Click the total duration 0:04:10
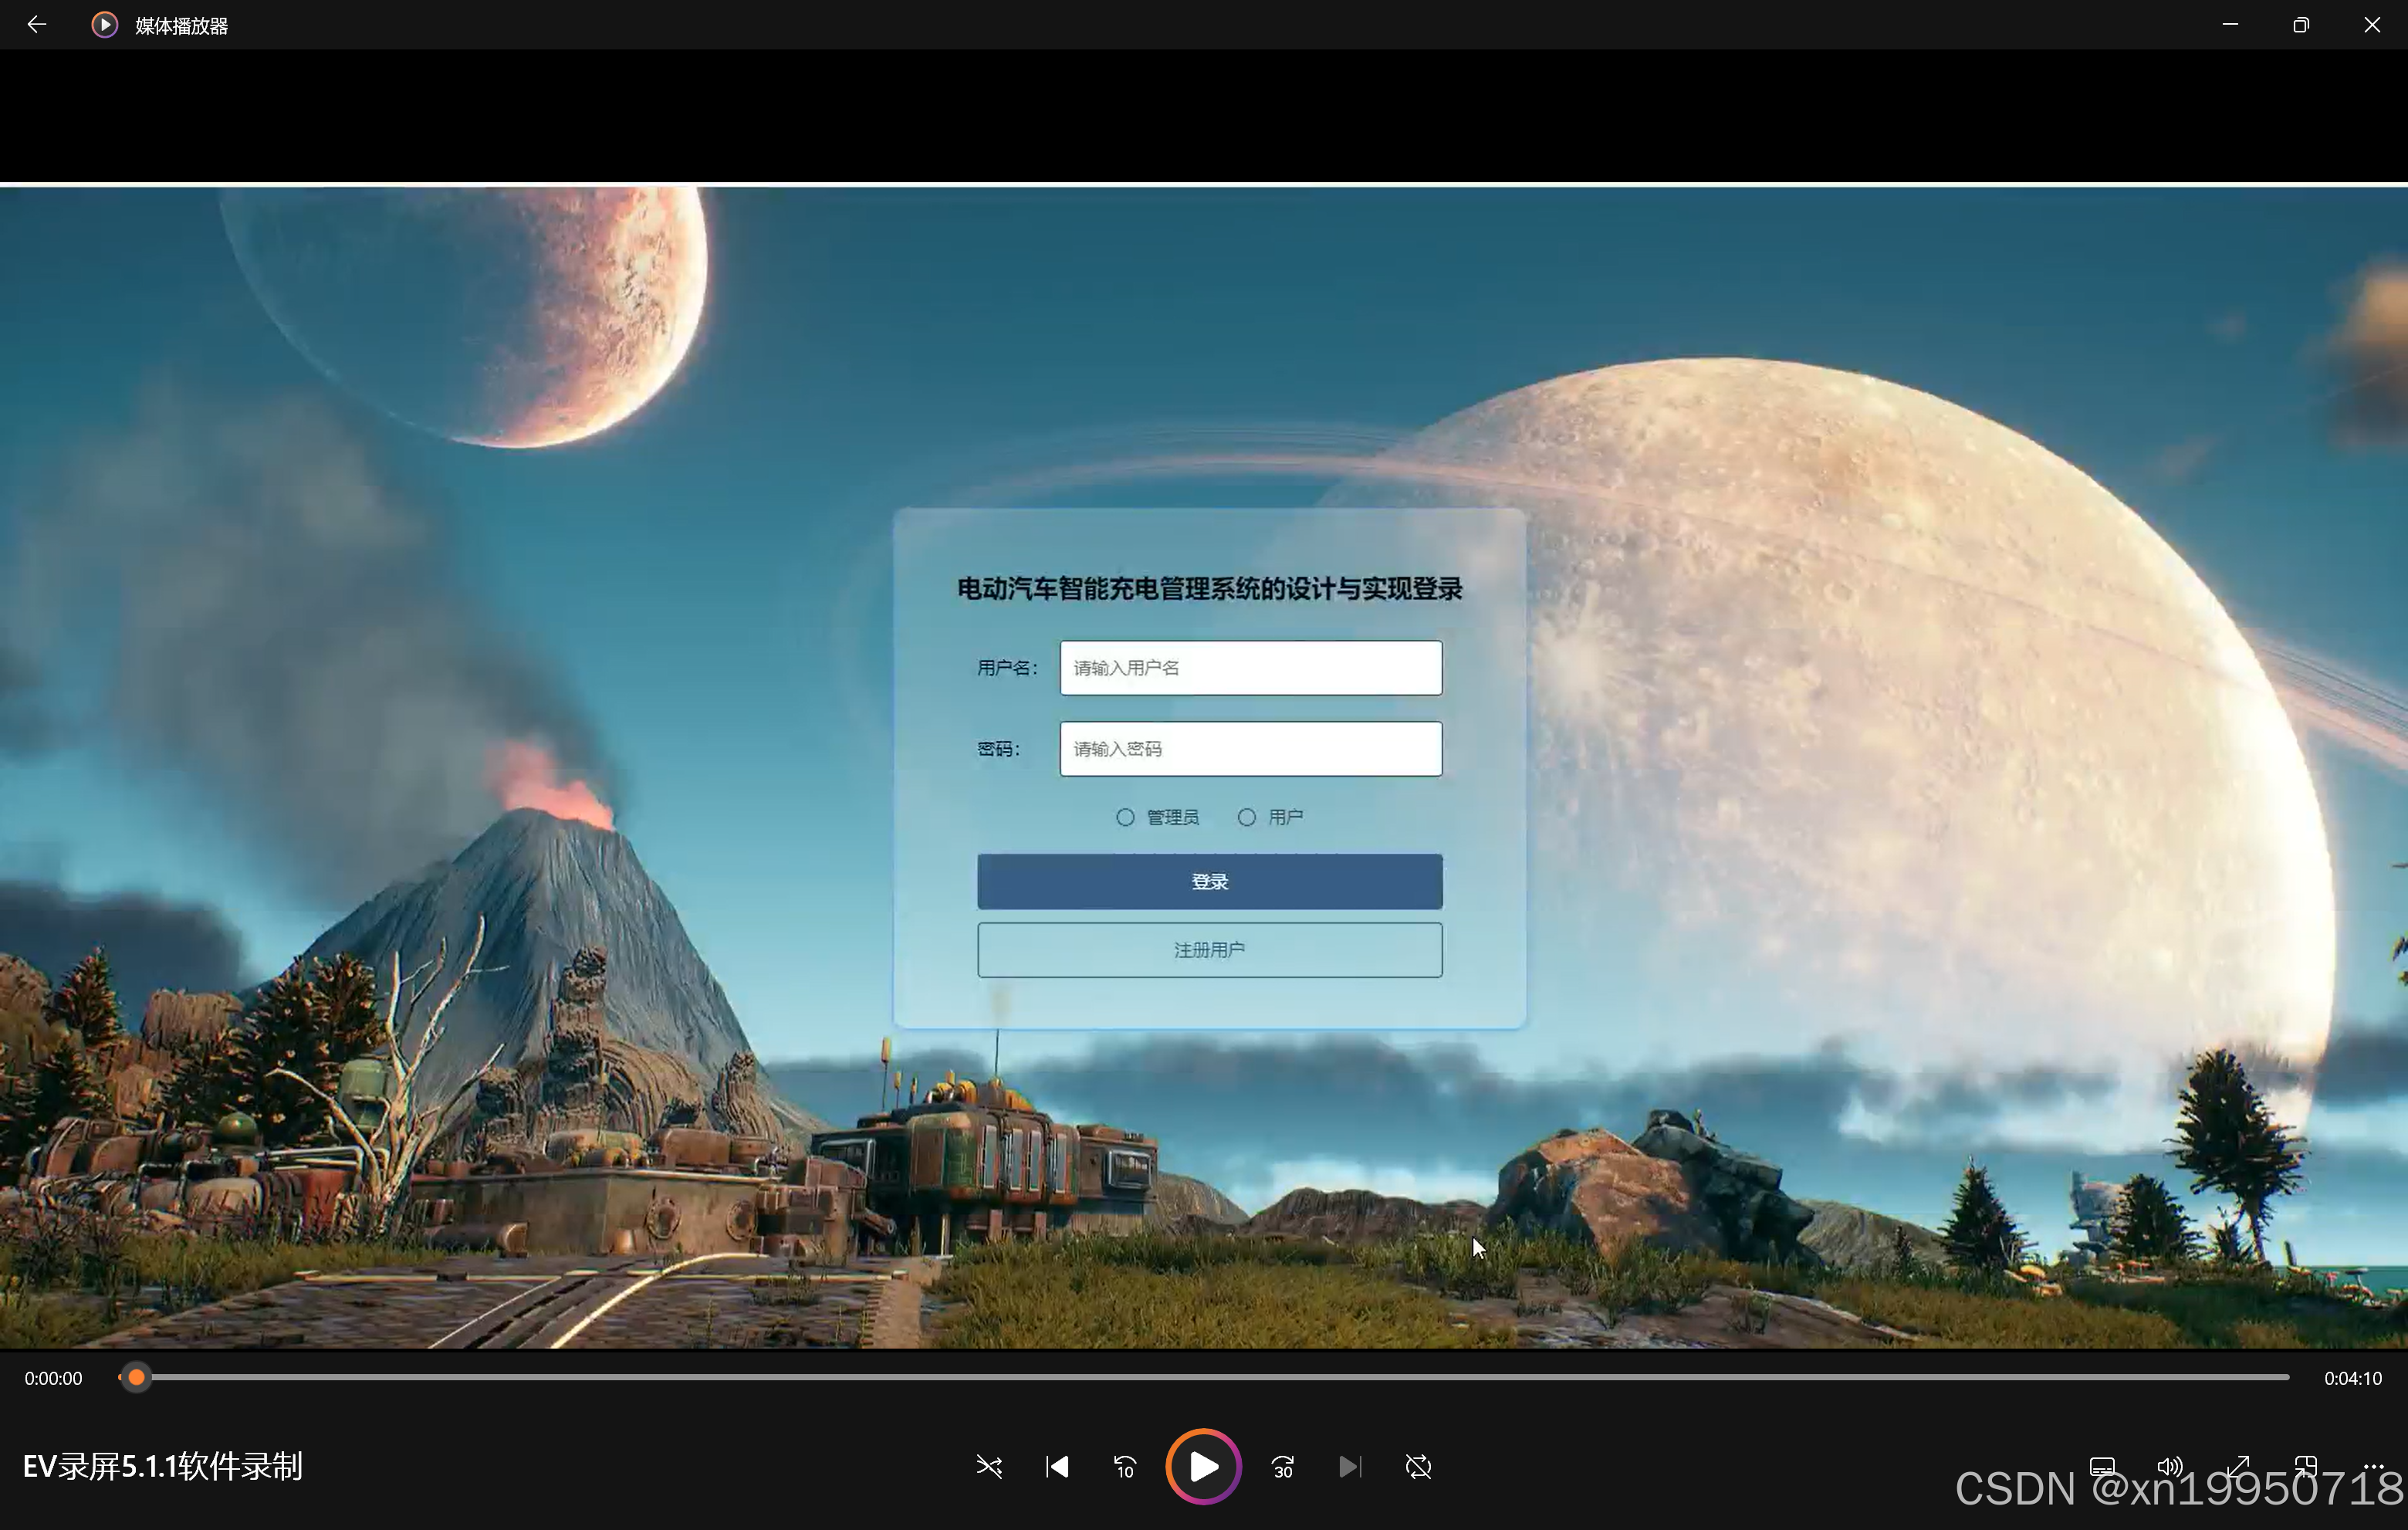This screenshot has width=2408, height=1530. (x=2353, y=1378)
